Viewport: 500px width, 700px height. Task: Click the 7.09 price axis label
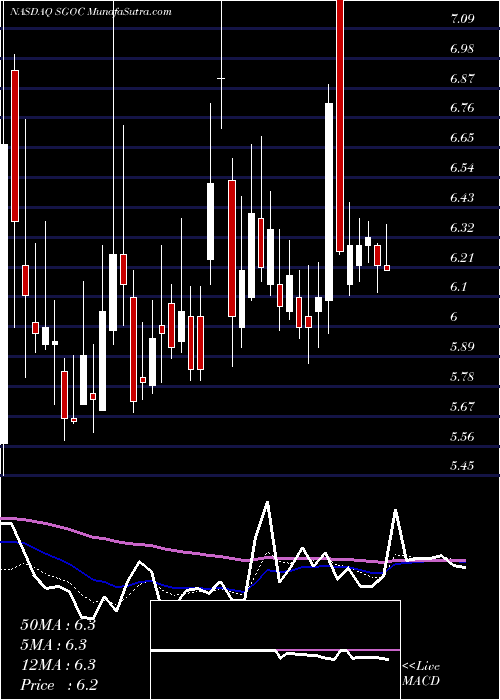tap(462, 19)
